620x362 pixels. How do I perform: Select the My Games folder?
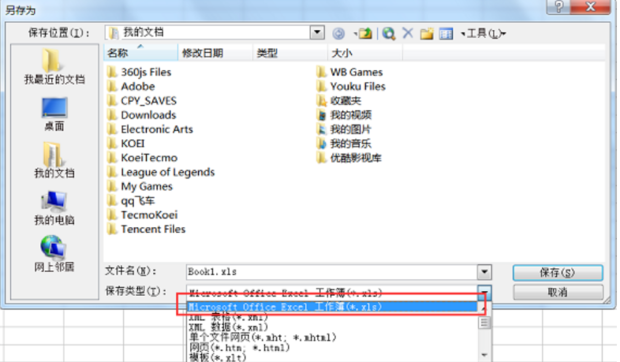coord(140,187)
